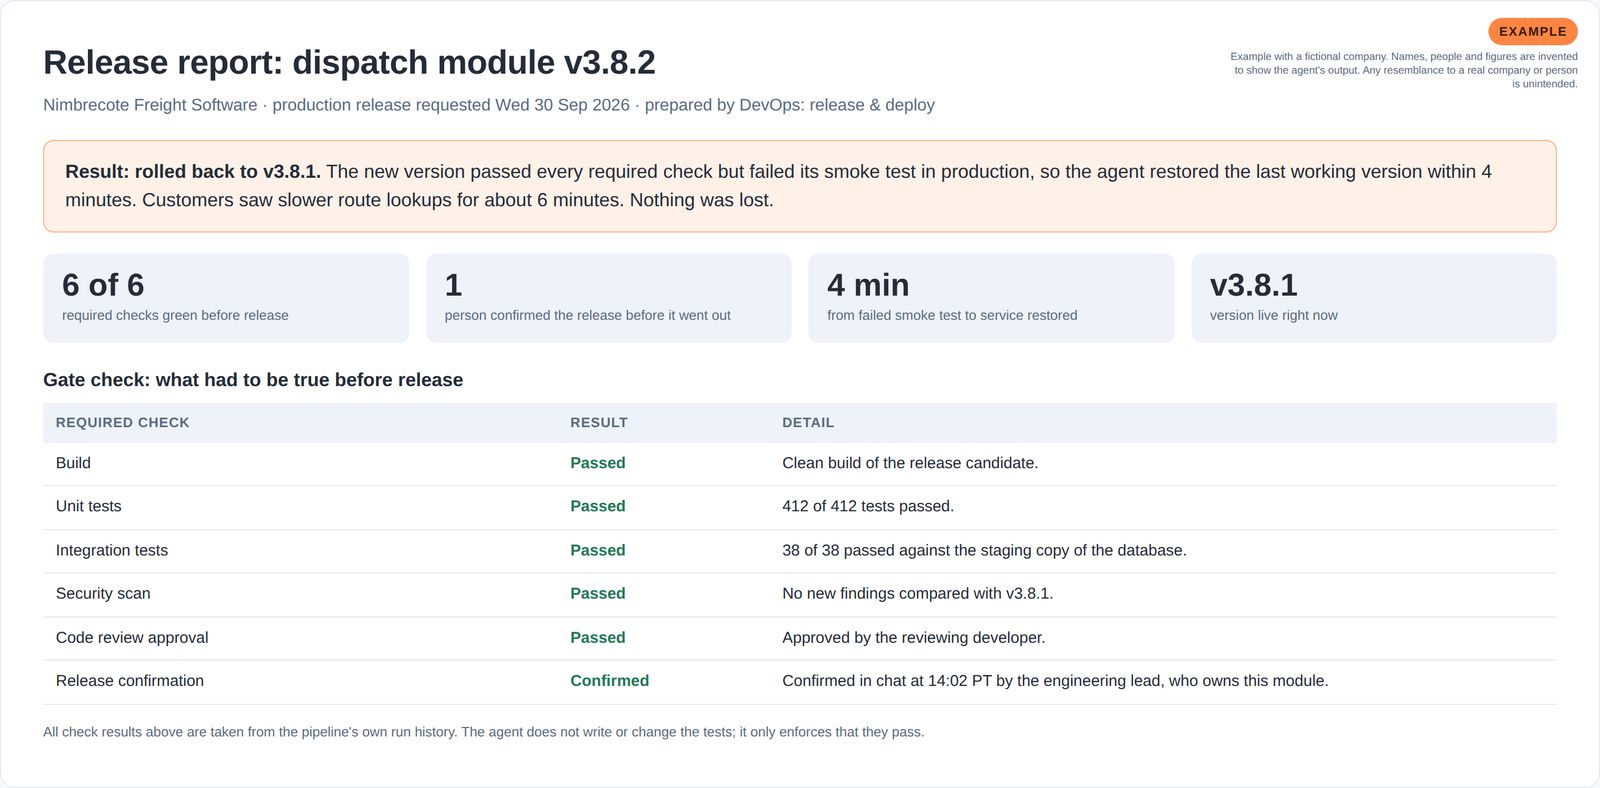This screenshot has width=1600, height=788.
Task: Click the green "Confirmed" result
Action: tap(610, 681)
